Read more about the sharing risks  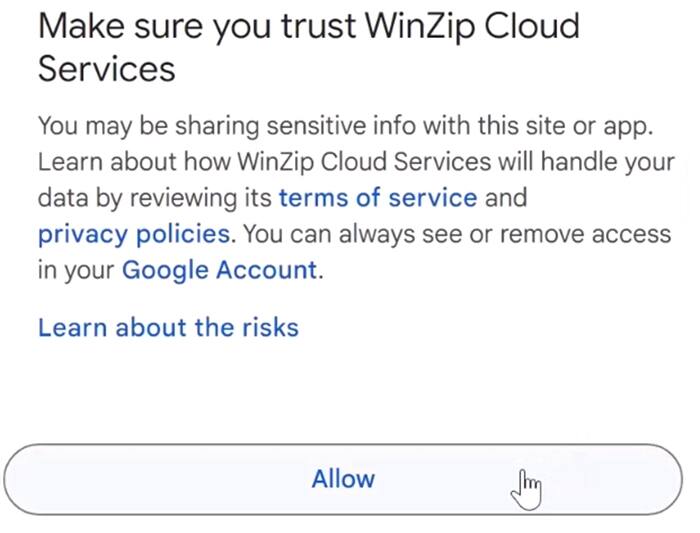click(168, 327)
